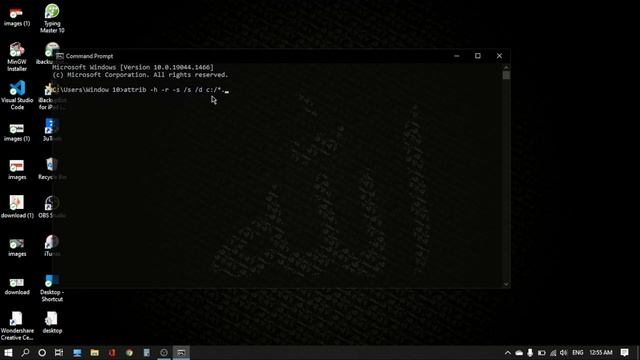Launch OBS Studio from the desktop
Screen dimensions: 640x360
click(x=52, y=207)
